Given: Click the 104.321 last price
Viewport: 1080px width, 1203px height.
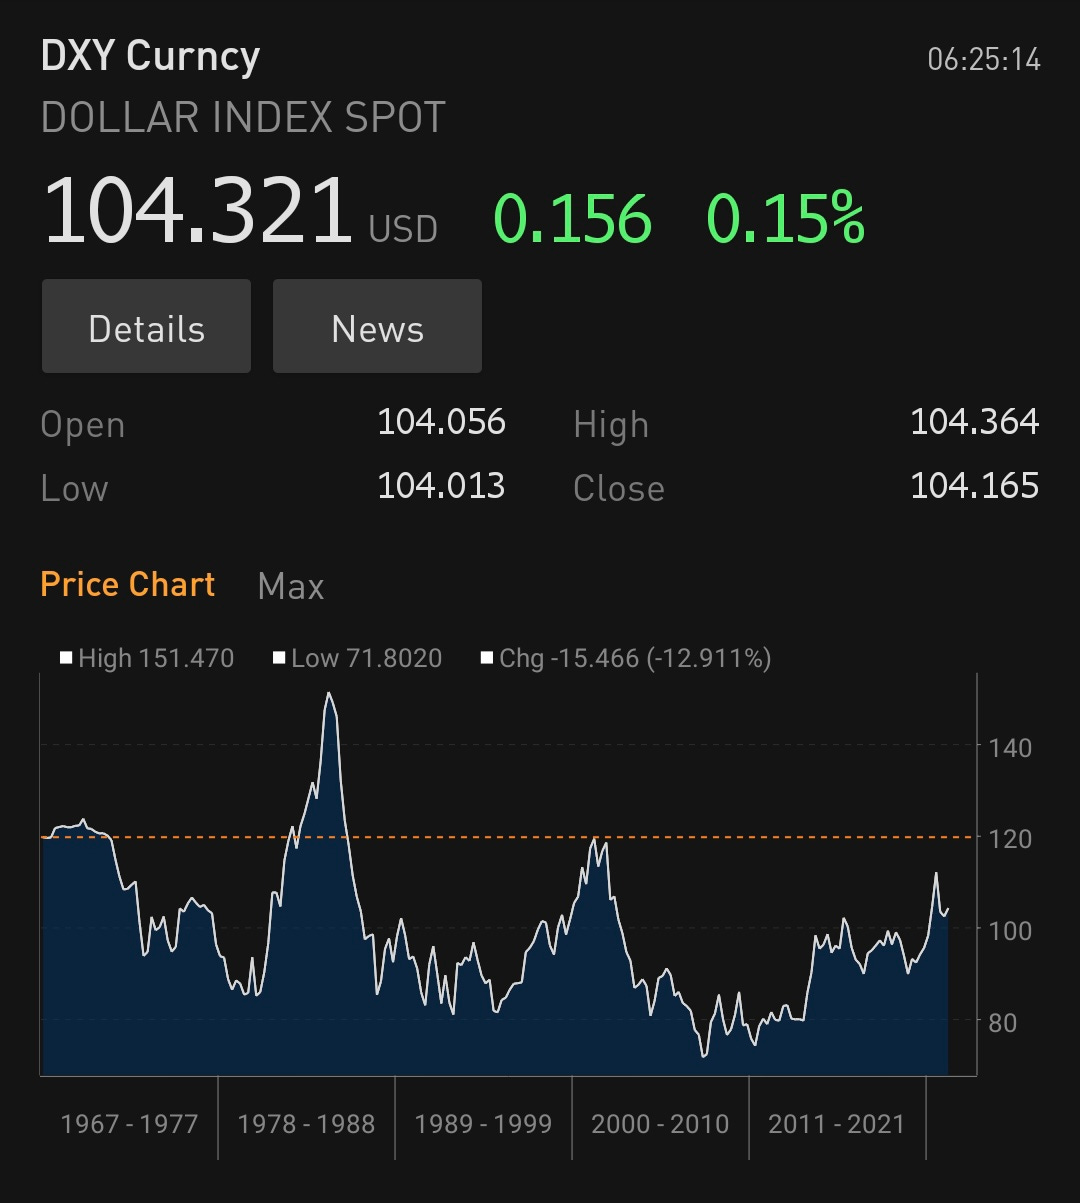Looking at the screenshot, I should pos(198,210).
